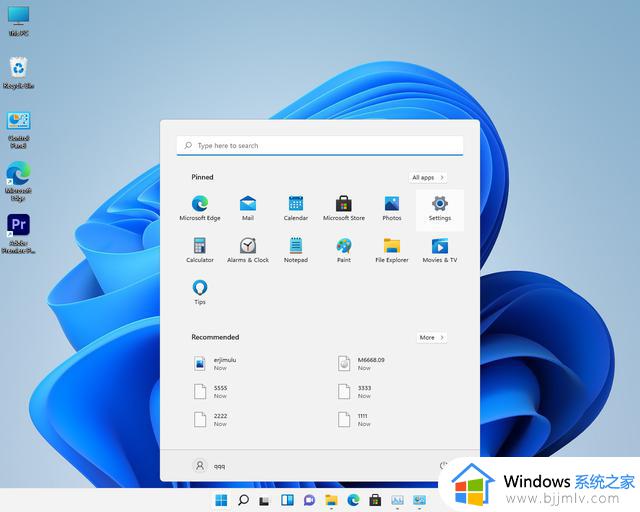Open recommended file 3333

click(x=355, y=392)
